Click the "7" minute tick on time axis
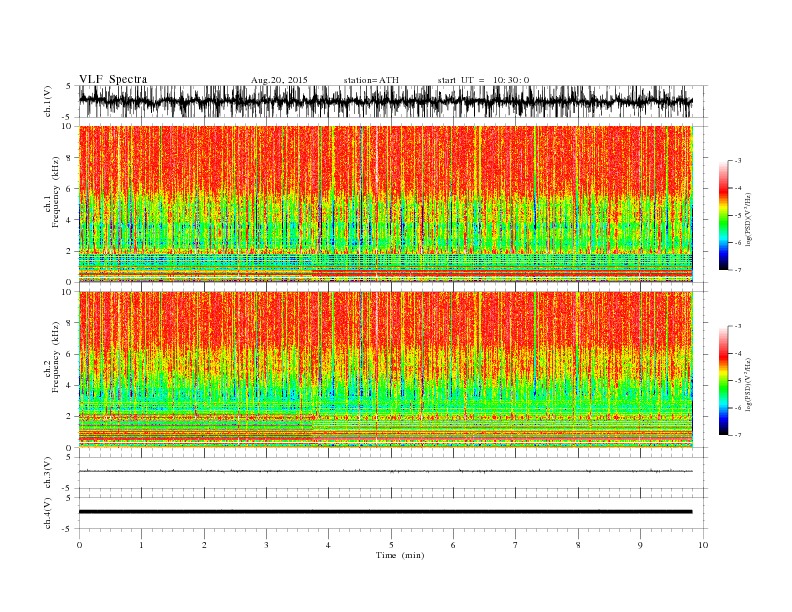792x612 pixels. (516, 545)
